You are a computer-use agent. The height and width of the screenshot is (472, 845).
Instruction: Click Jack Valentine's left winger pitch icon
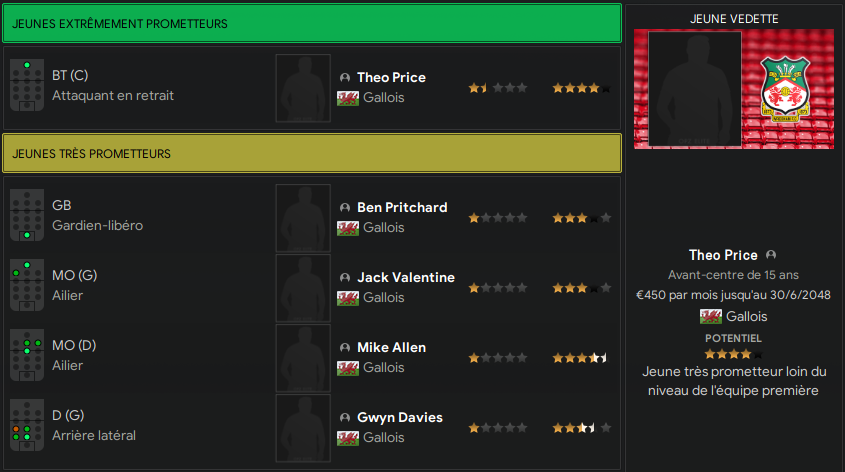(x=27, y=286)
